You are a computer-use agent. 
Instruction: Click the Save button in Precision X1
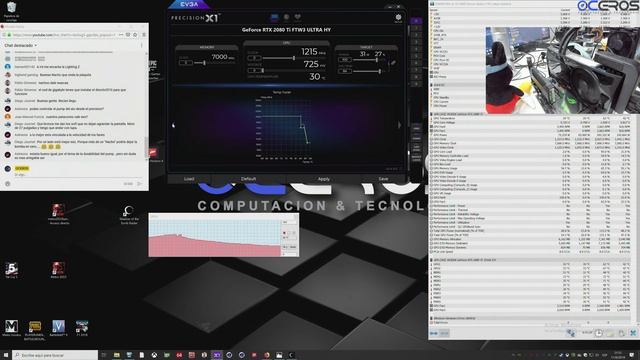click(x=383, y=179)
